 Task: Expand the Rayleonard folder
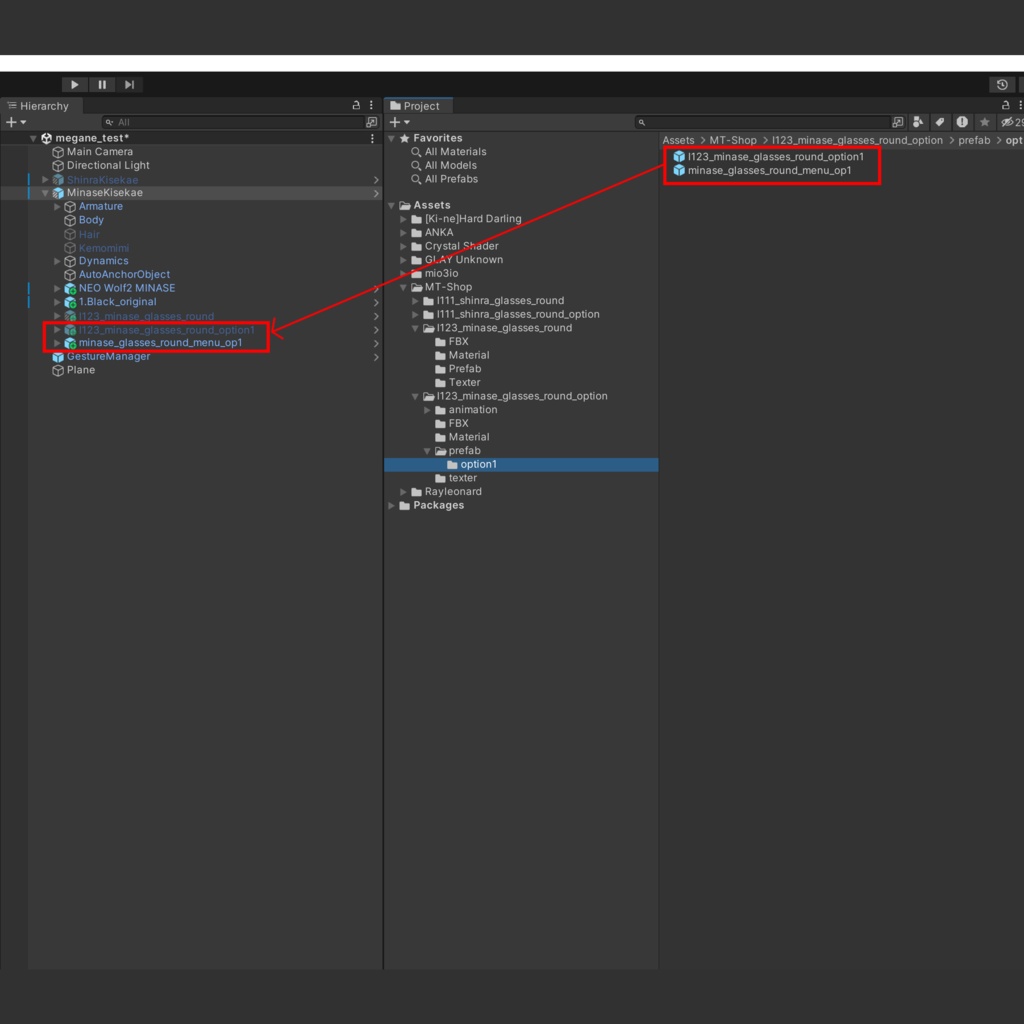click(404, 492)
